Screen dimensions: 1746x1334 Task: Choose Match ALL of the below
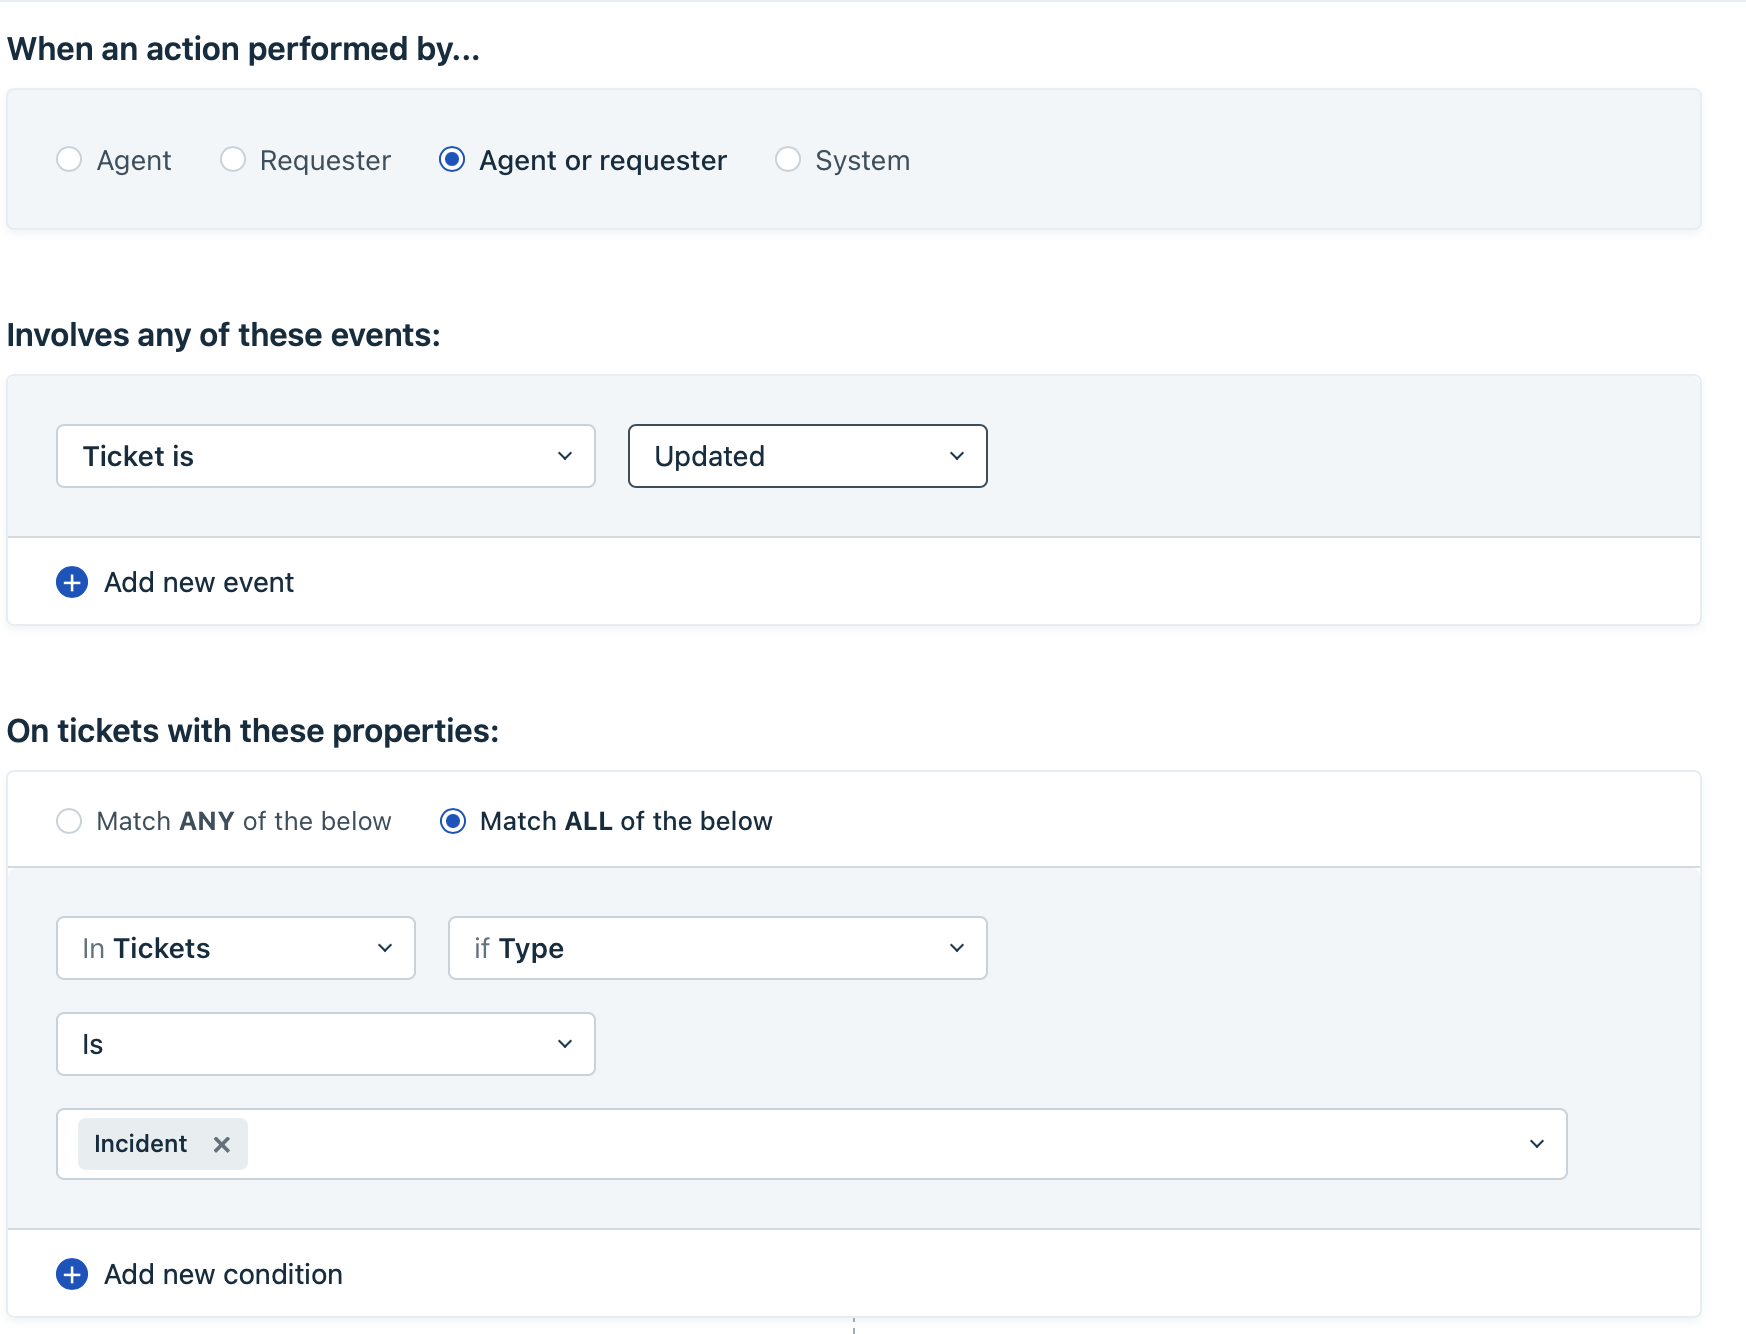(x=453, y=821)
